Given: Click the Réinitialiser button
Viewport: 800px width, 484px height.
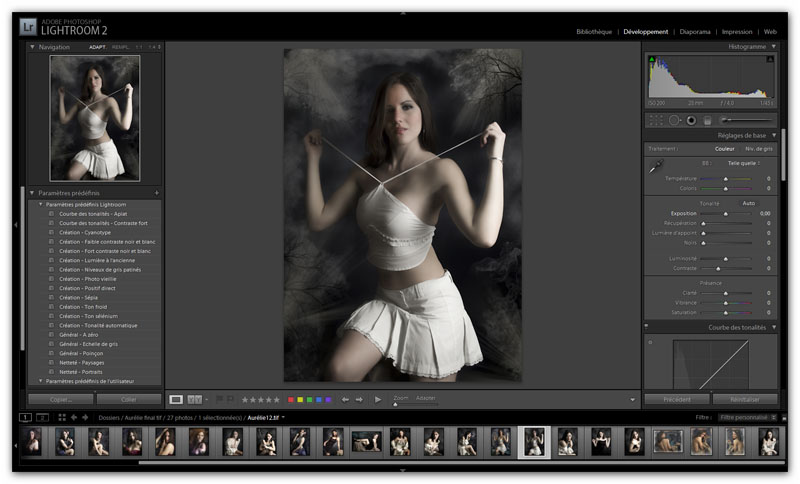Looking at the screenshot, I should [745, 399].
